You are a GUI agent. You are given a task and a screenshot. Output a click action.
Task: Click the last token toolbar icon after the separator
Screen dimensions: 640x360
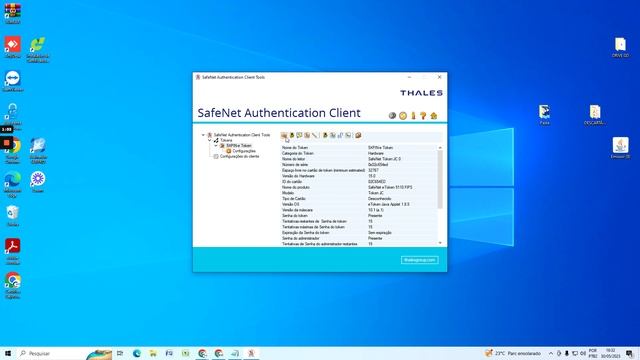click(358, 135)
